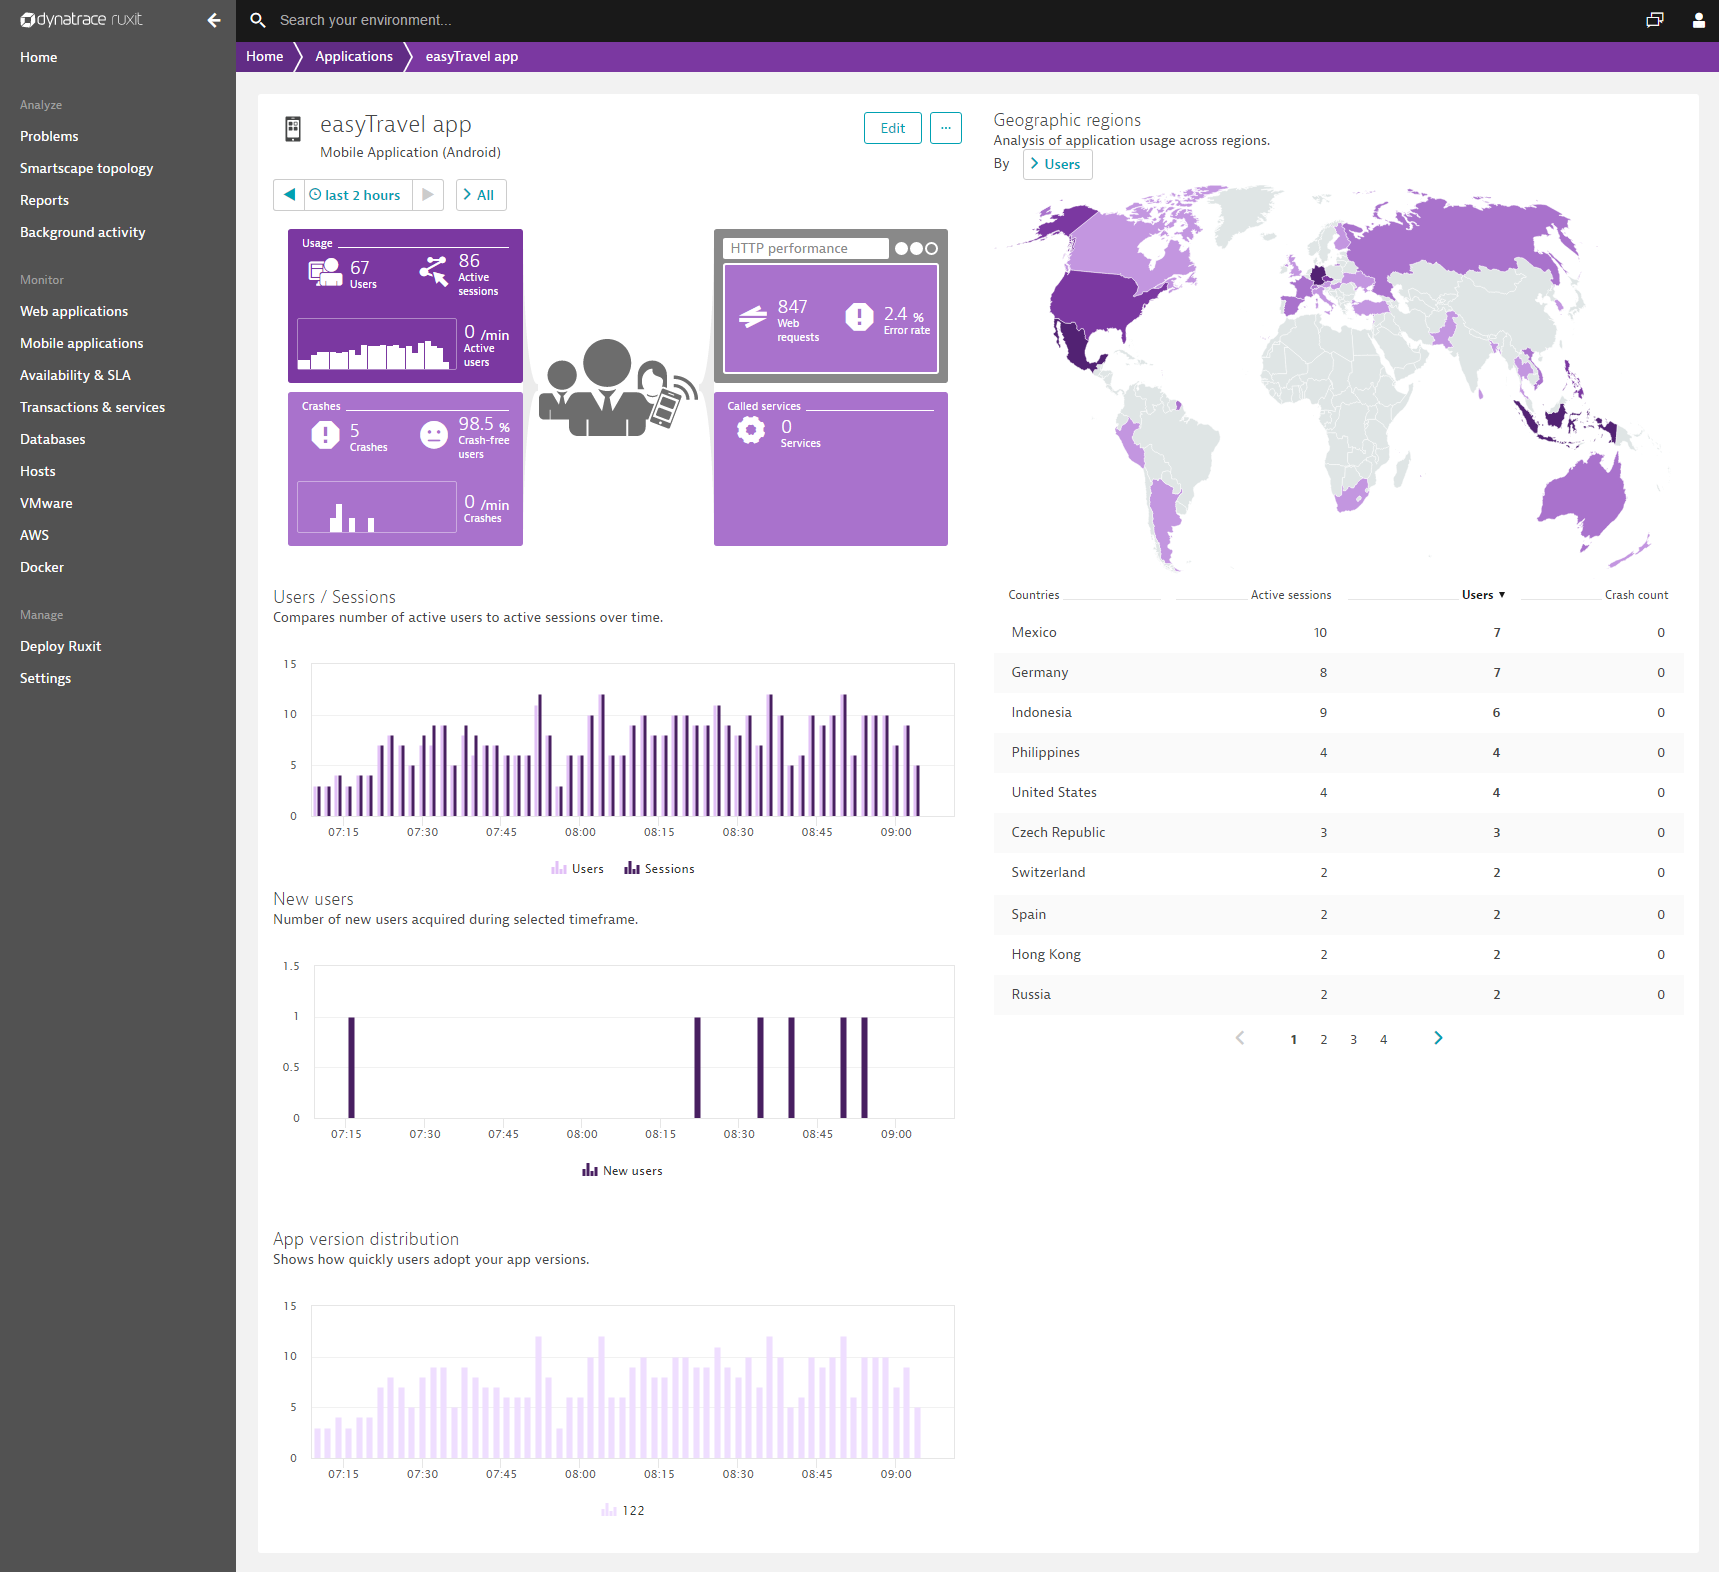Toggle Sessions legend in Users/Sessions chart
The height and width of the screenshot is (1572, 1719).
pyautogui.click(x=659, y=869)
